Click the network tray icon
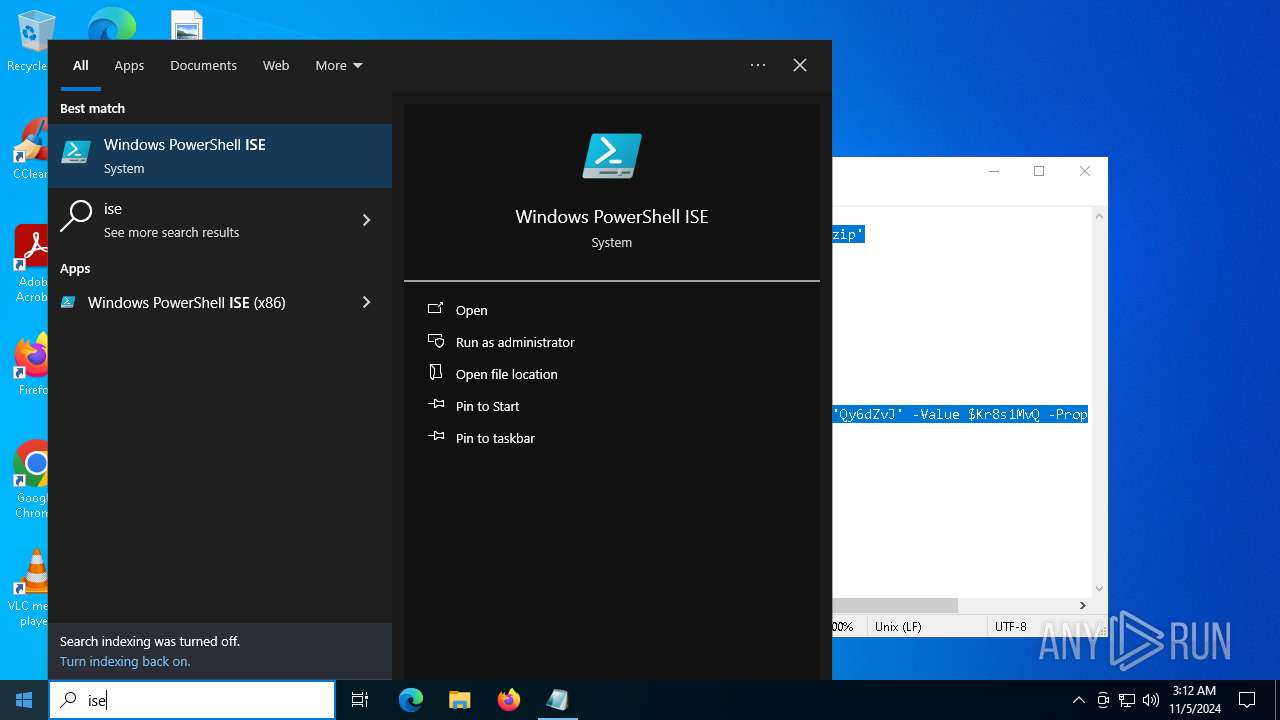The image size is (1280, 720). [x=1127, y=700]
